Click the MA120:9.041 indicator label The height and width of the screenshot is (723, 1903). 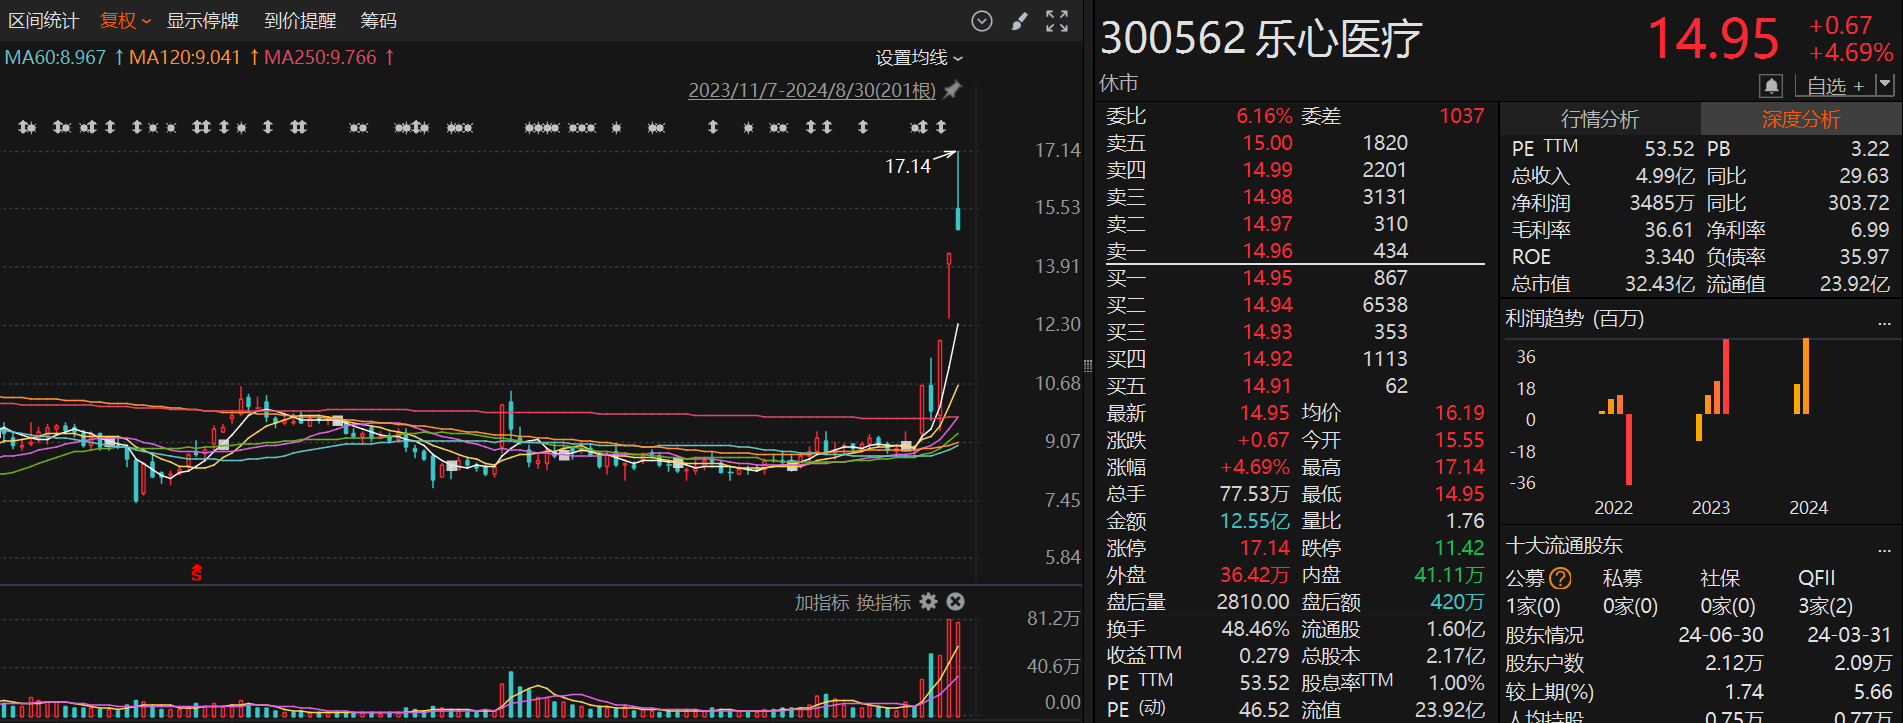pos(185,57)
